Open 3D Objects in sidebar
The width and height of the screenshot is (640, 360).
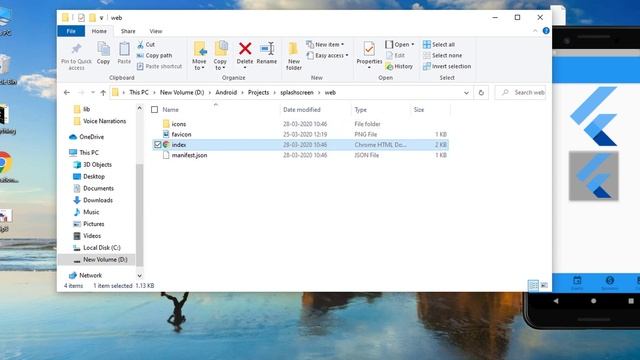[97, 164]
